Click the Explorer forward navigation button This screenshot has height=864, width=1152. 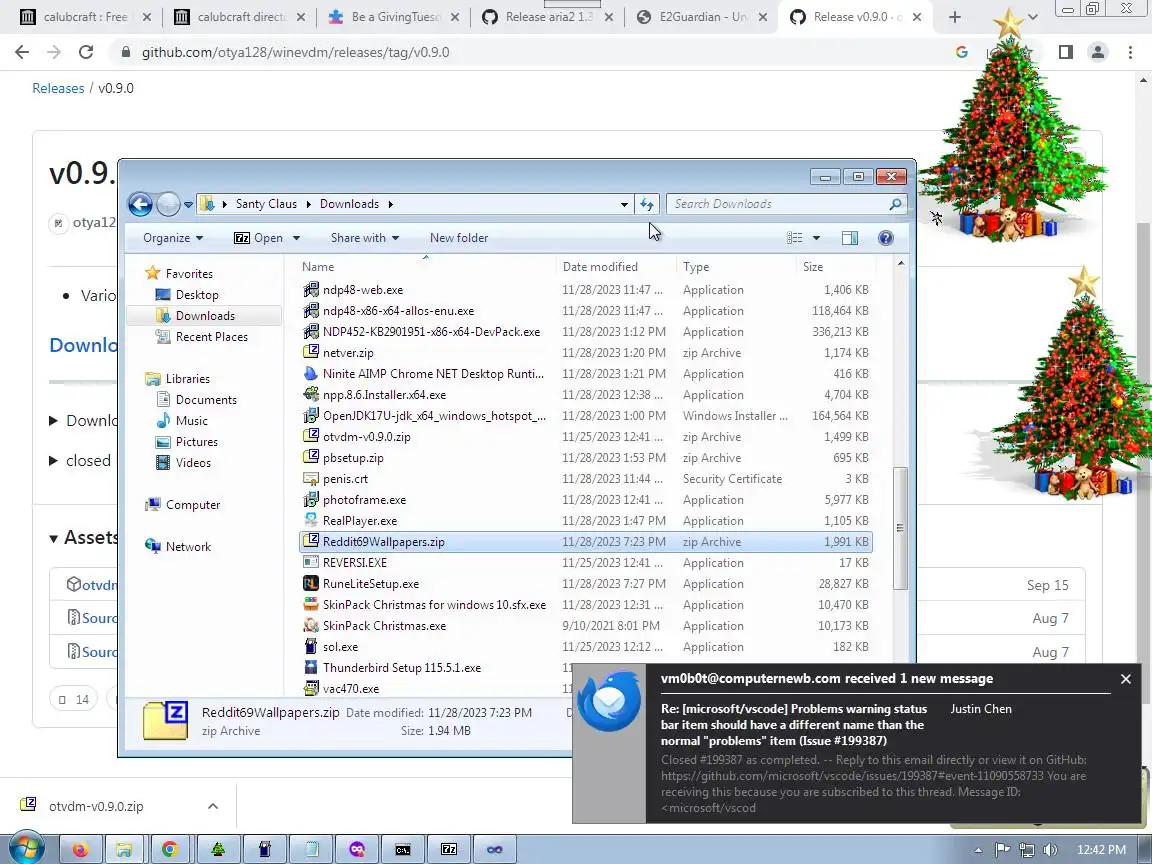click(168, 204)
